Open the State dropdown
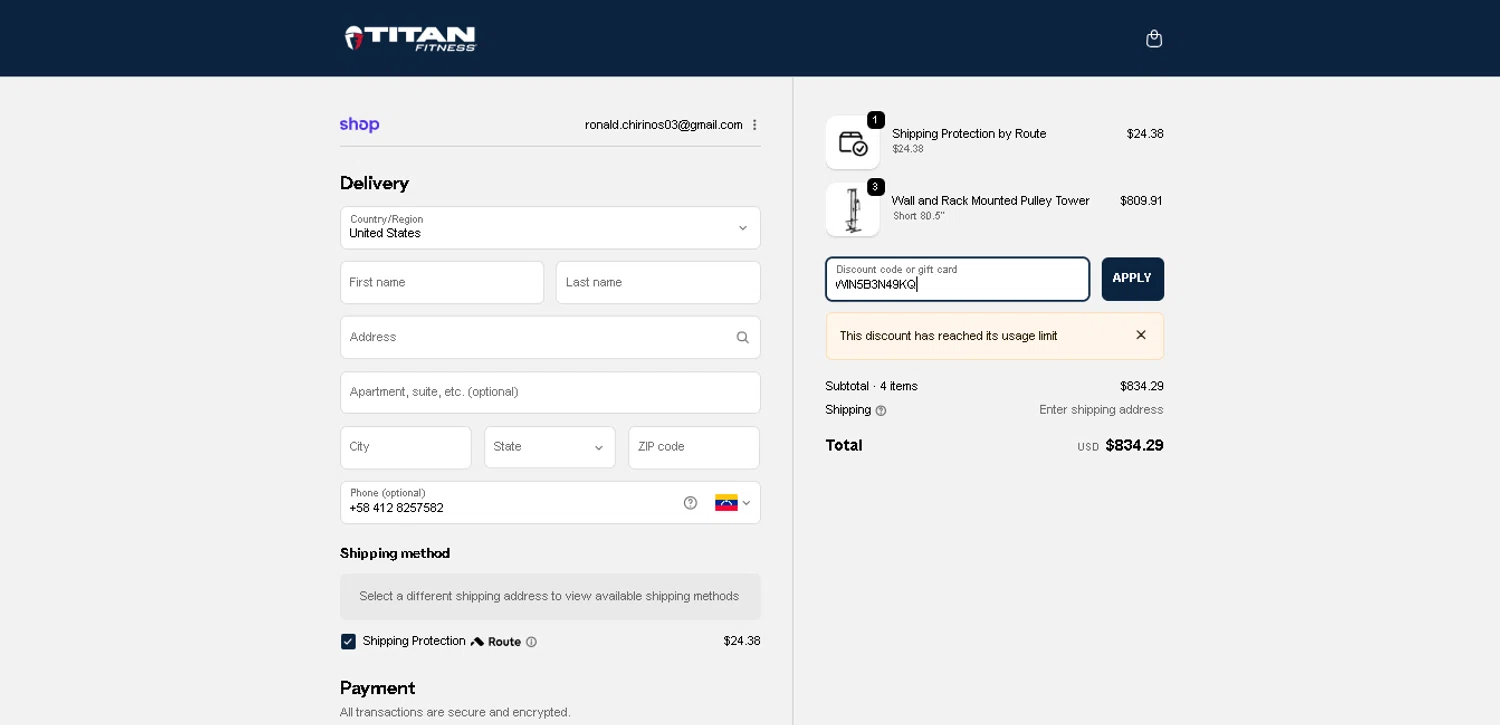 (550, 447)
